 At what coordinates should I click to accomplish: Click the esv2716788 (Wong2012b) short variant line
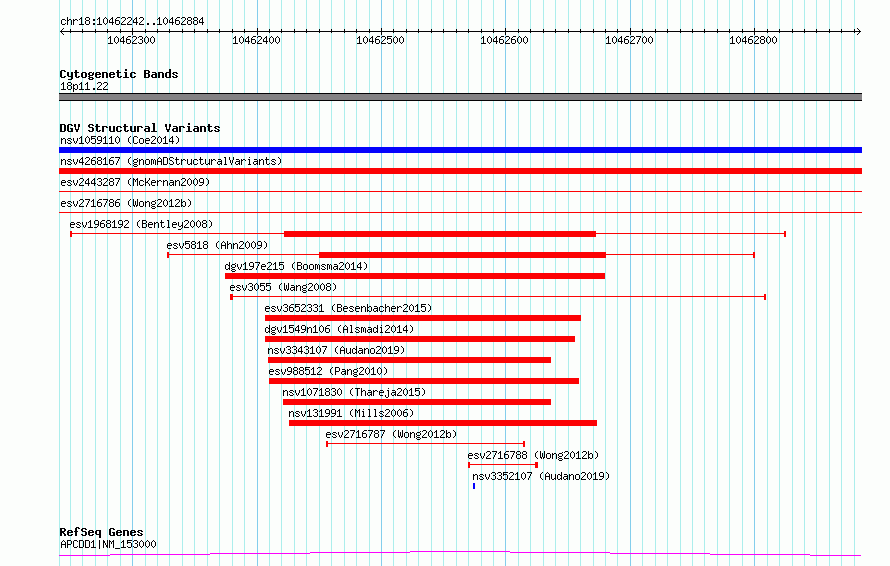[503, 465]
